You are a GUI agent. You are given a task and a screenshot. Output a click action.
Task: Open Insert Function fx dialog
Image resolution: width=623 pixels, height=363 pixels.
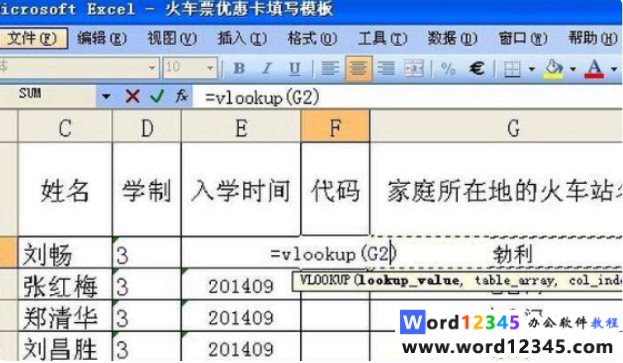point(182,96)
